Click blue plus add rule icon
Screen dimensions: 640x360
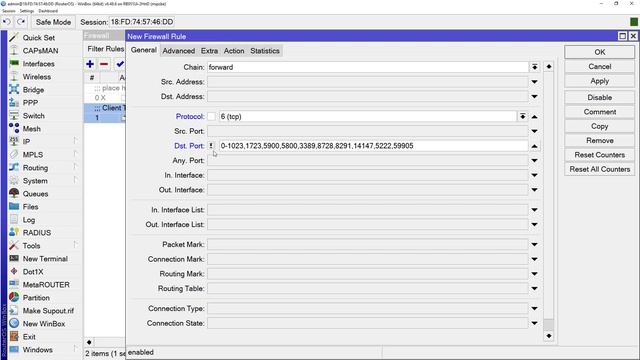click(90, 64)
